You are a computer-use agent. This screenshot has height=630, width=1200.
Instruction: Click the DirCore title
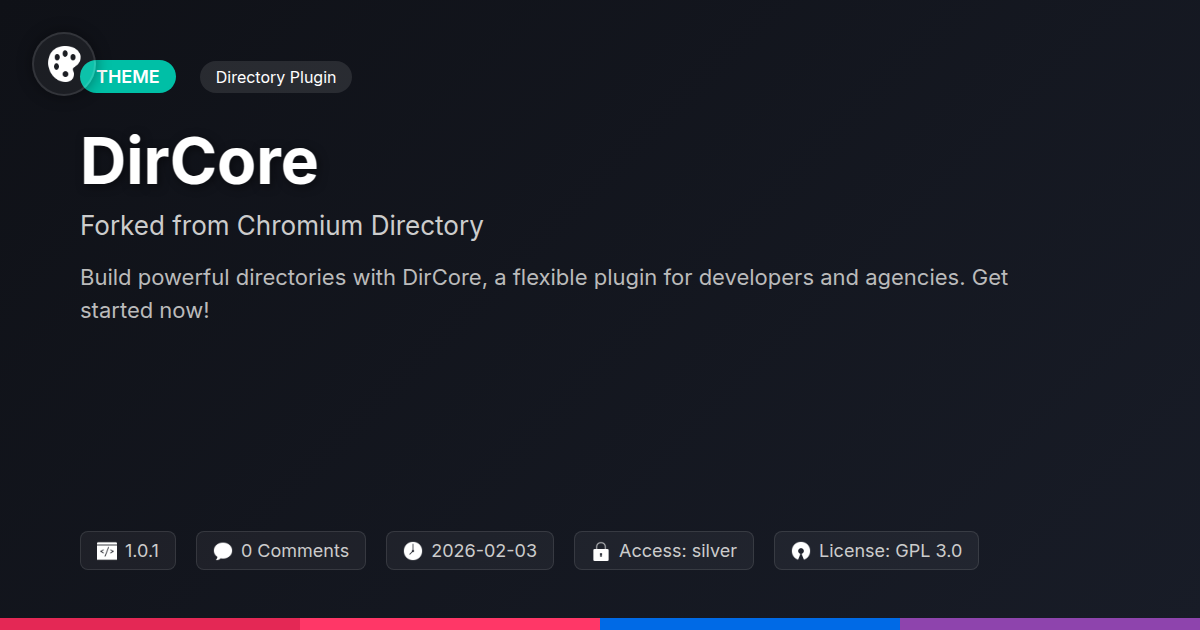199,161
